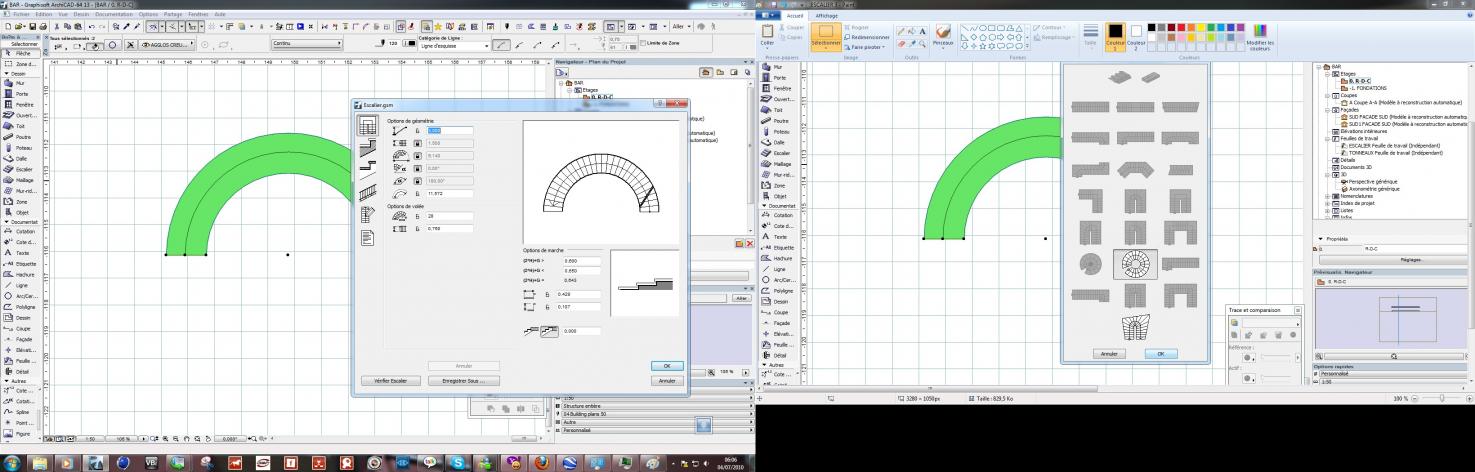Click OK in the Escalier.gsm dialog
Screen dimensions: 1475x472
point(666,366)
